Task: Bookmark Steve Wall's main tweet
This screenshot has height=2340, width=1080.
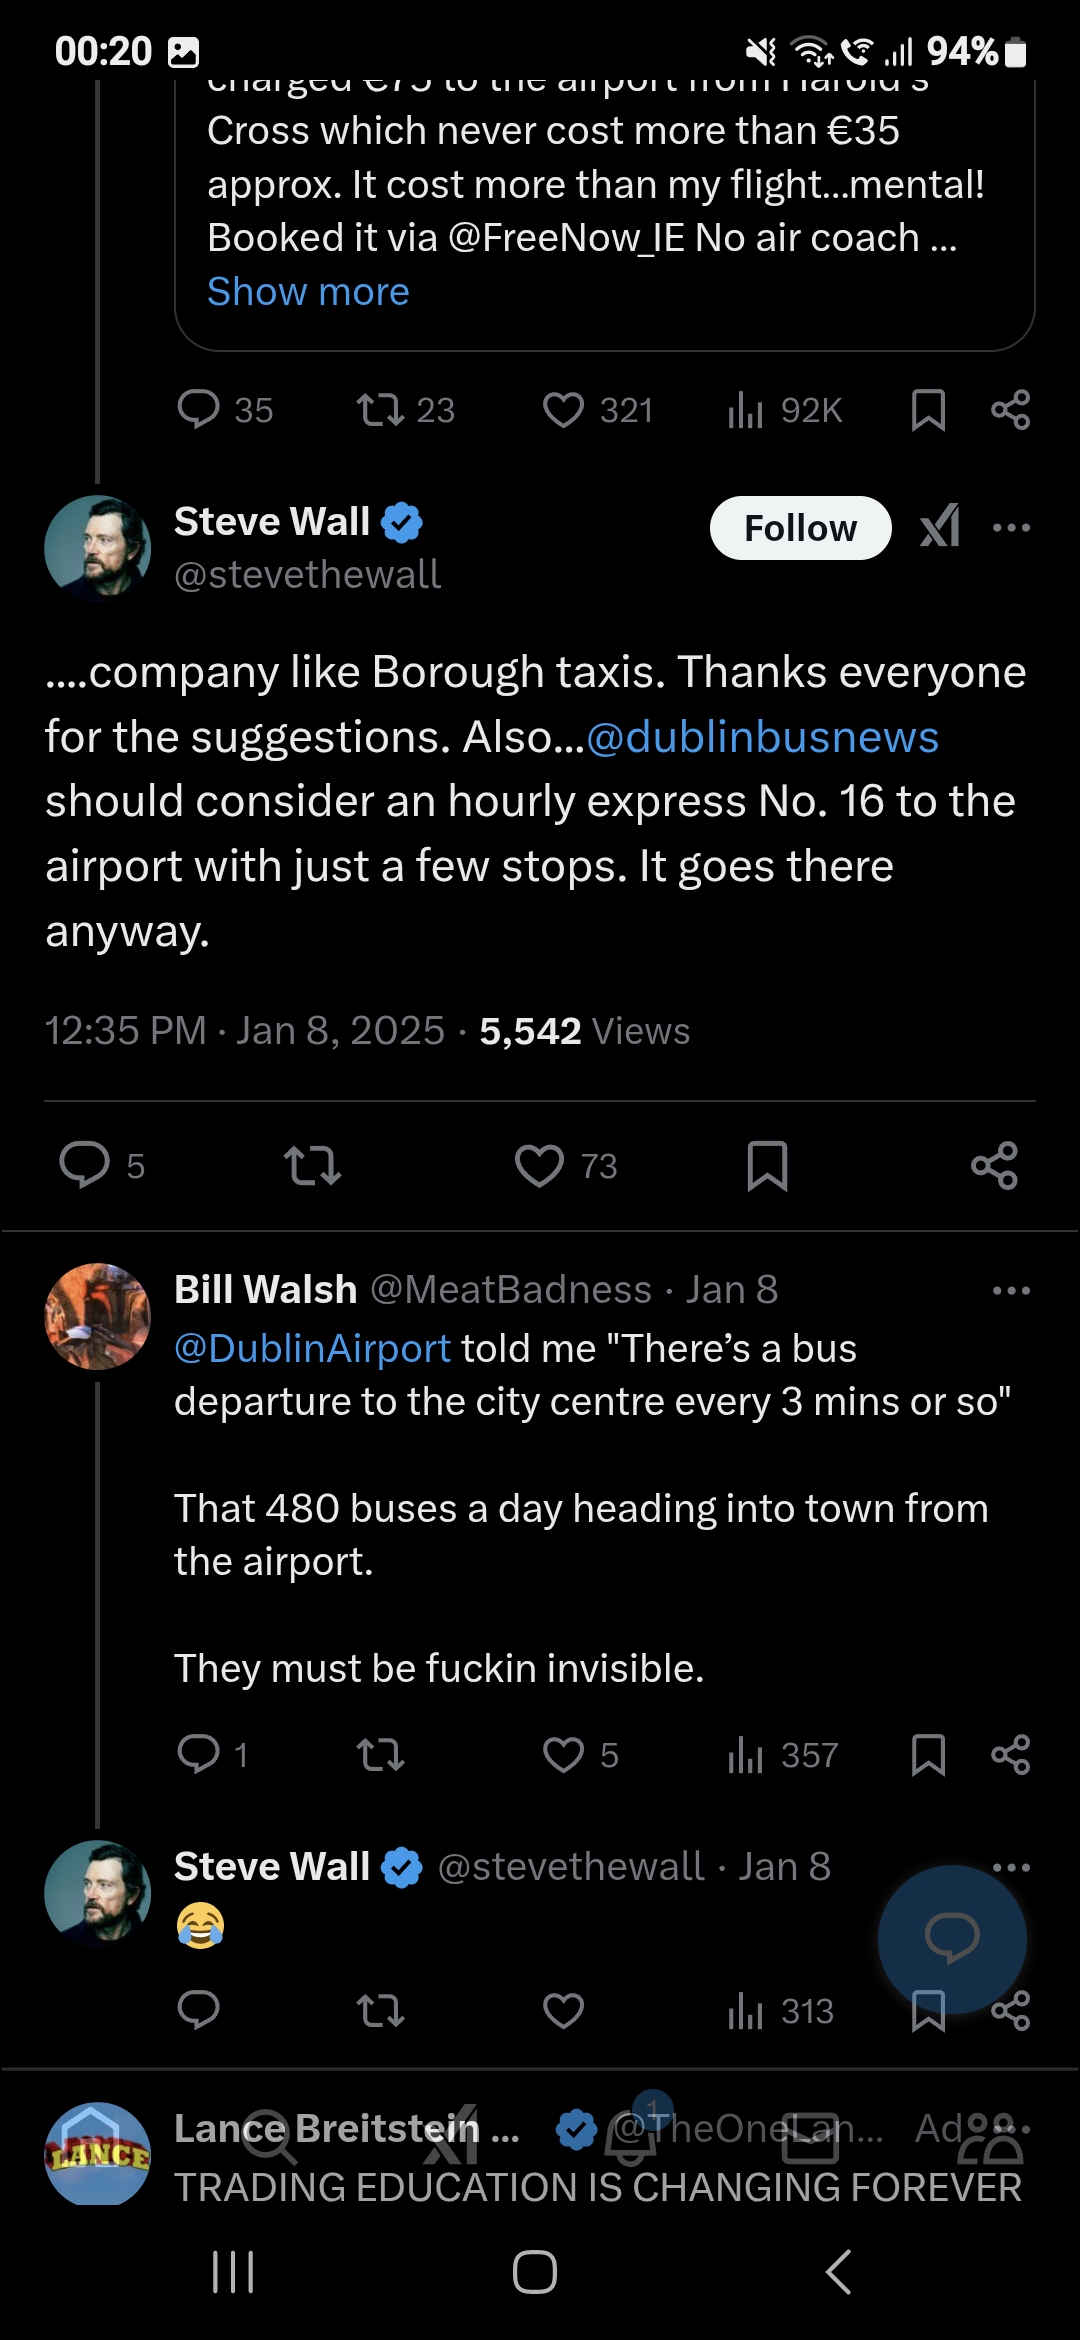Action: (x=767, y=1165)
